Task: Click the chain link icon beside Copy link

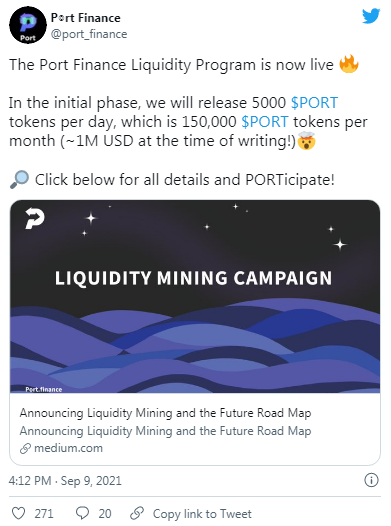Action: pos(137,513)
